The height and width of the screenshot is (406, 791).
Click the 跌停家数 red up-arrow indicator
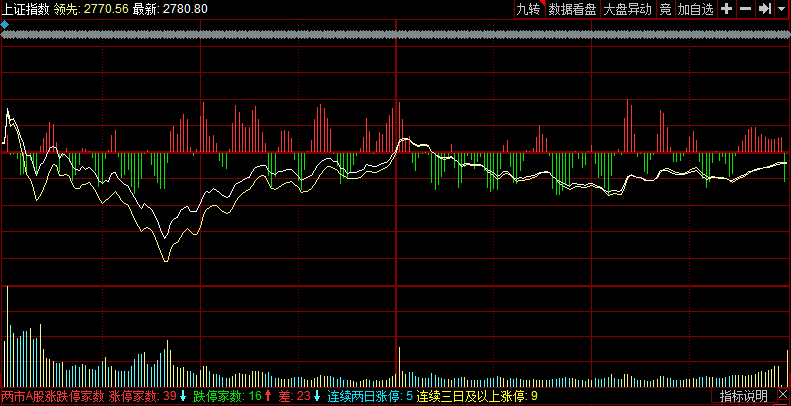[268, 397]
